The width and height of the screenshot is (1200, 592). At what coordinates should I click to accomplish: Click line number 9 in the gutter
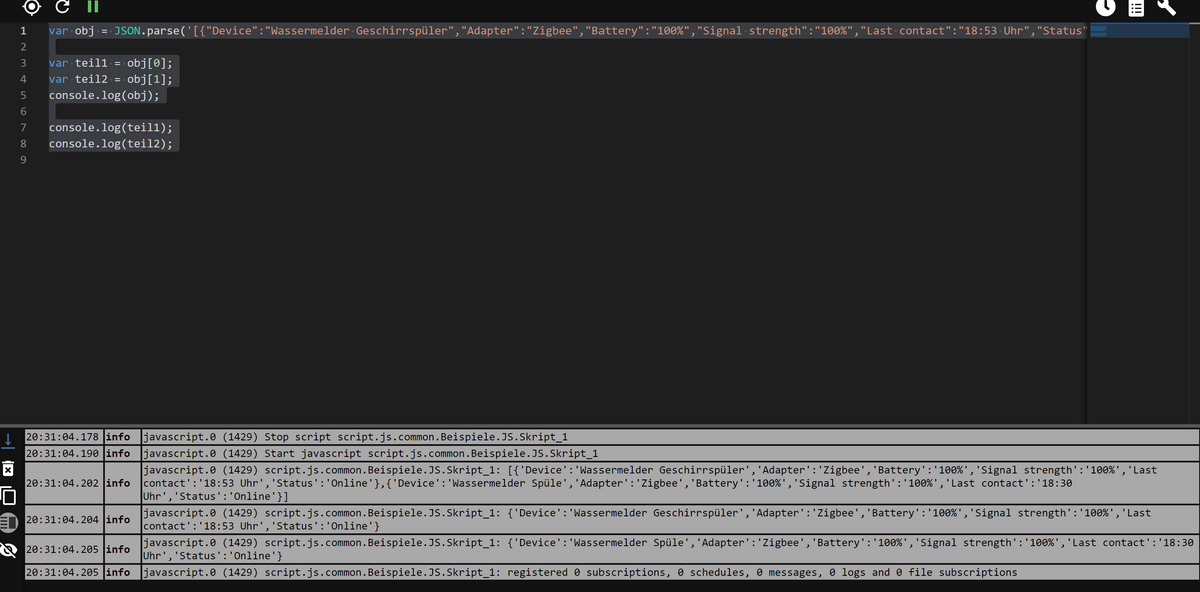[x=22, y=160]
